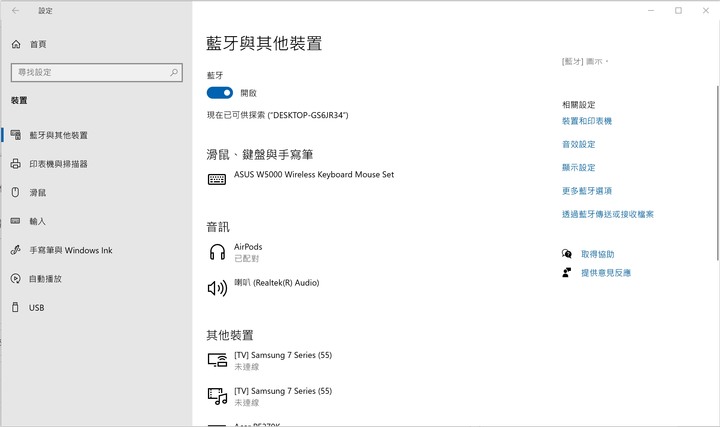Viewport: 720px width, 427px height.
Task: Click the speaker icon for Realtek Audio
Action: point(217,288)
